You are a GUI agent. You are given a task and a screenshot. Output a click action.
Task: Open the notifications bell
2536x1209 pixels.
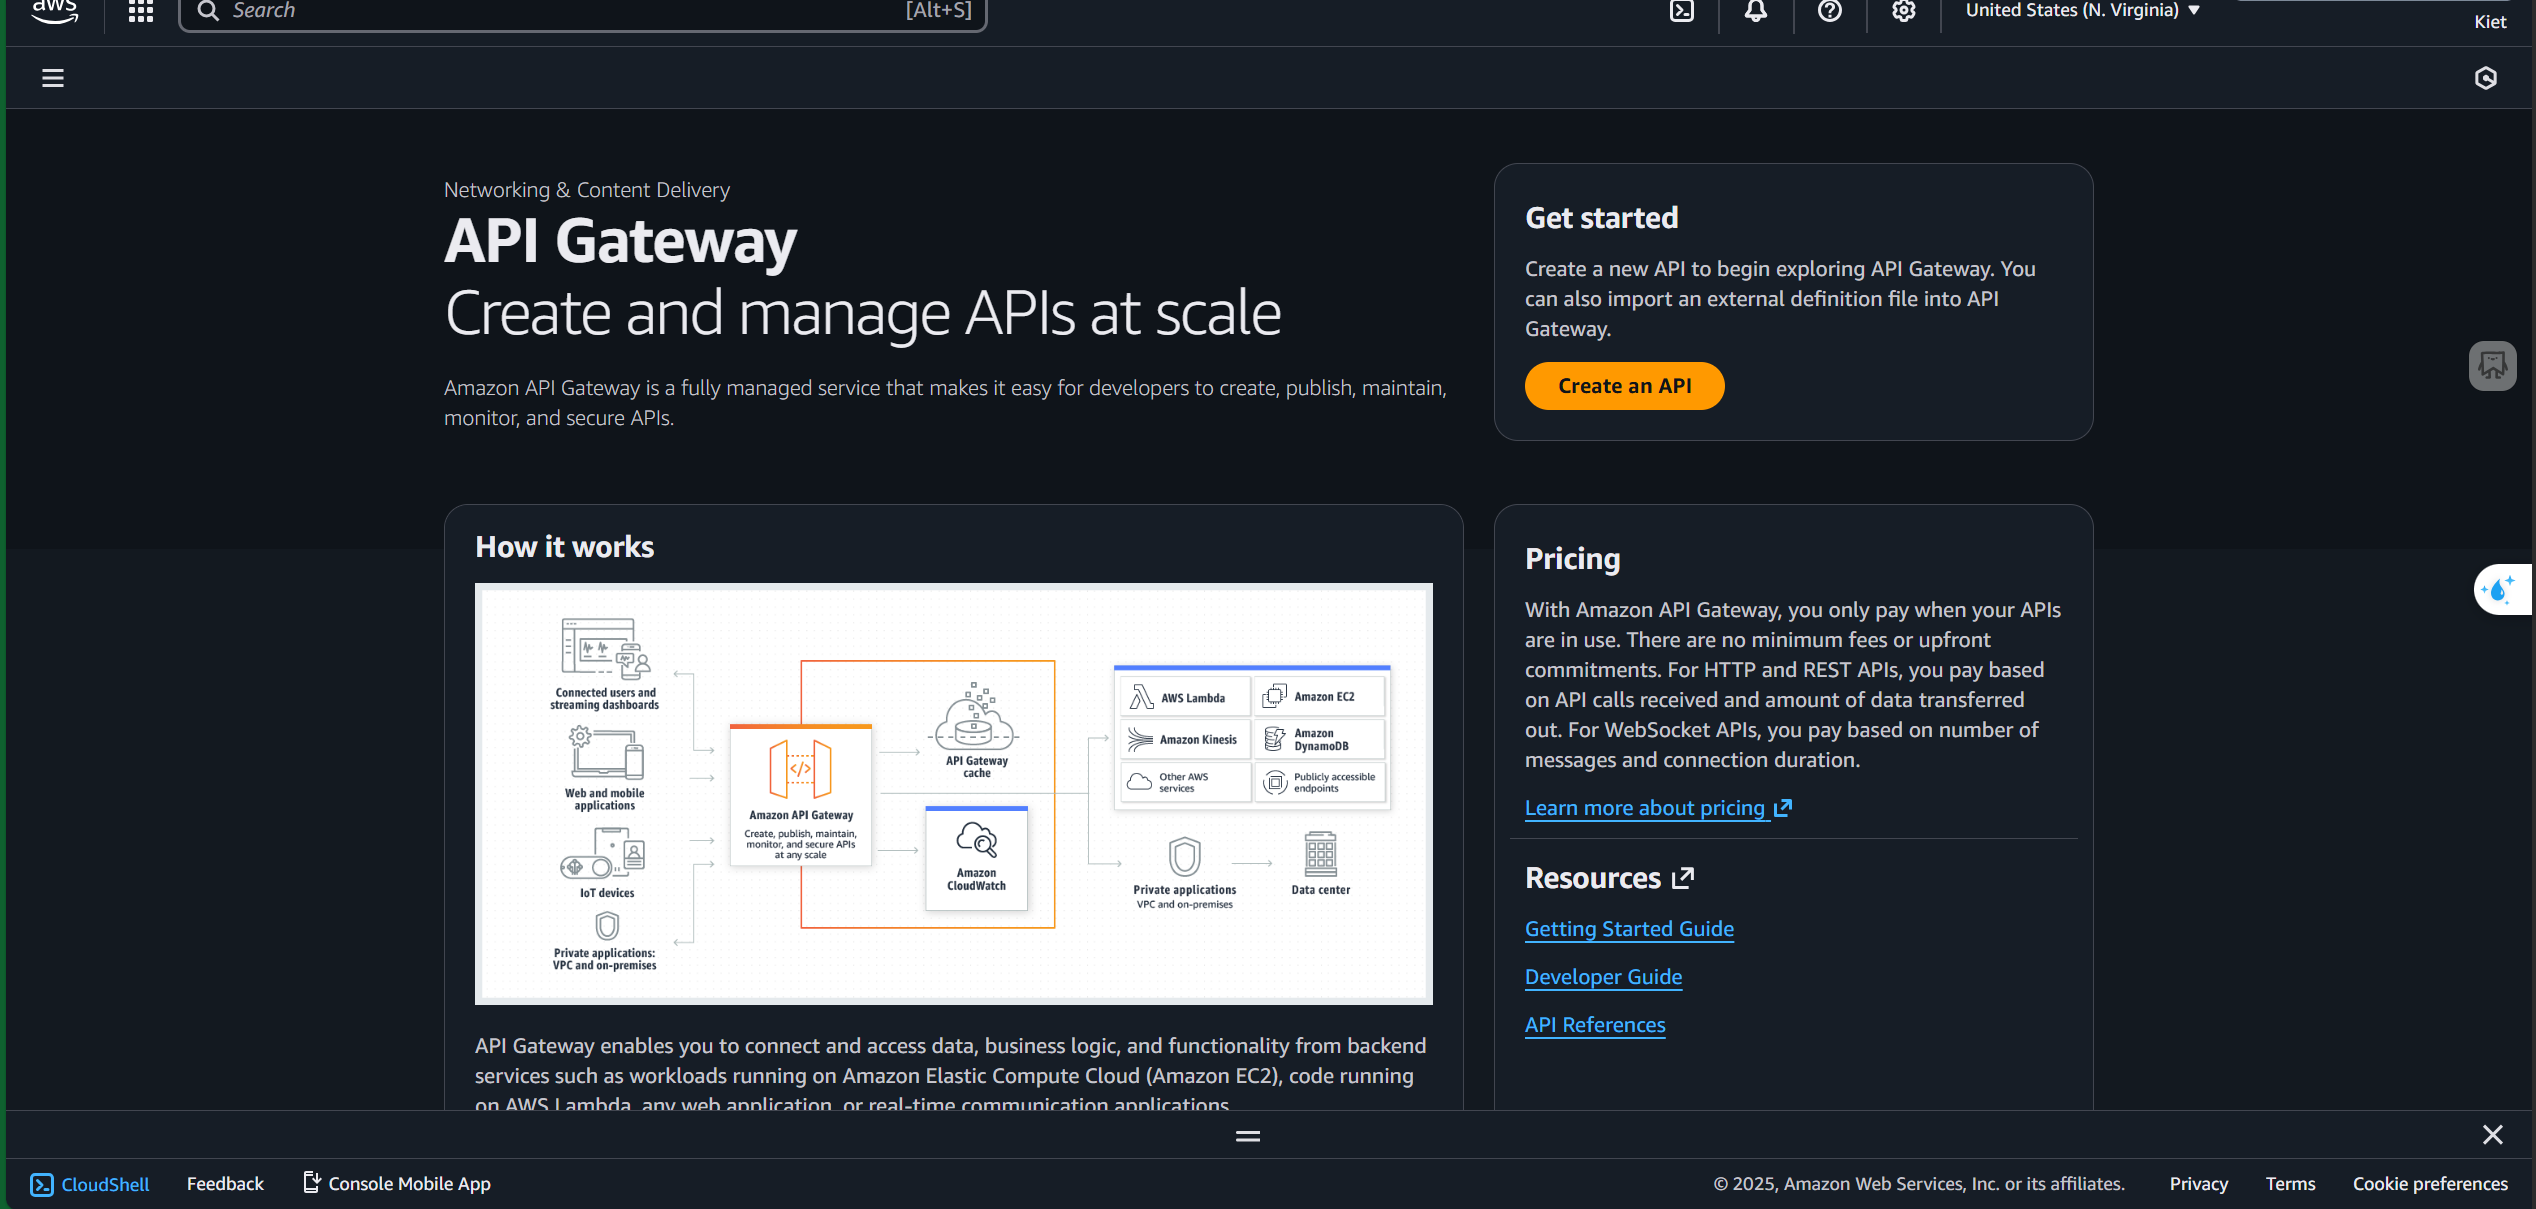(1756, 11)
